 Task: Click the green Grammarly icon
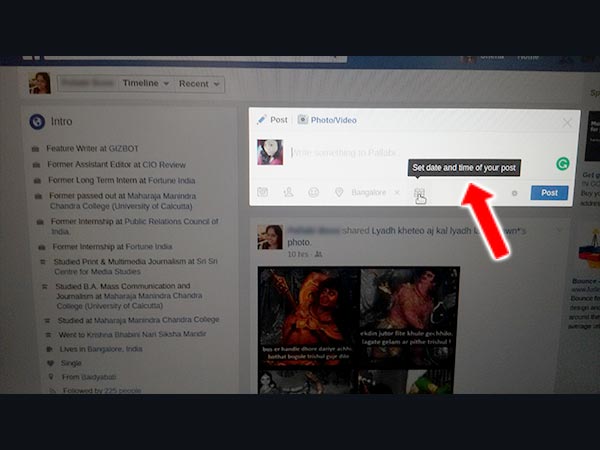tap(562, 164)
